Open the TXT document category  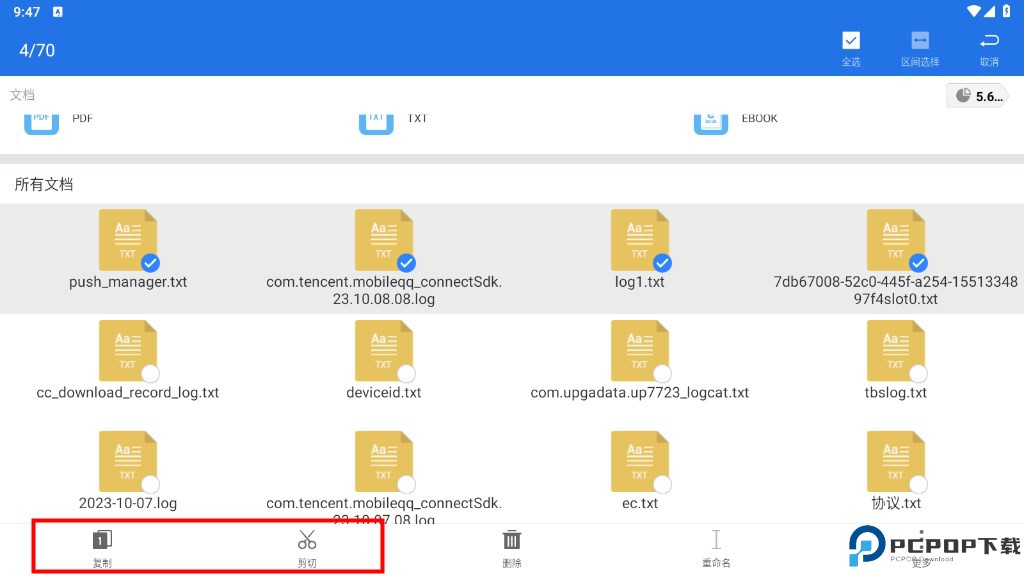tap(377, 119)
